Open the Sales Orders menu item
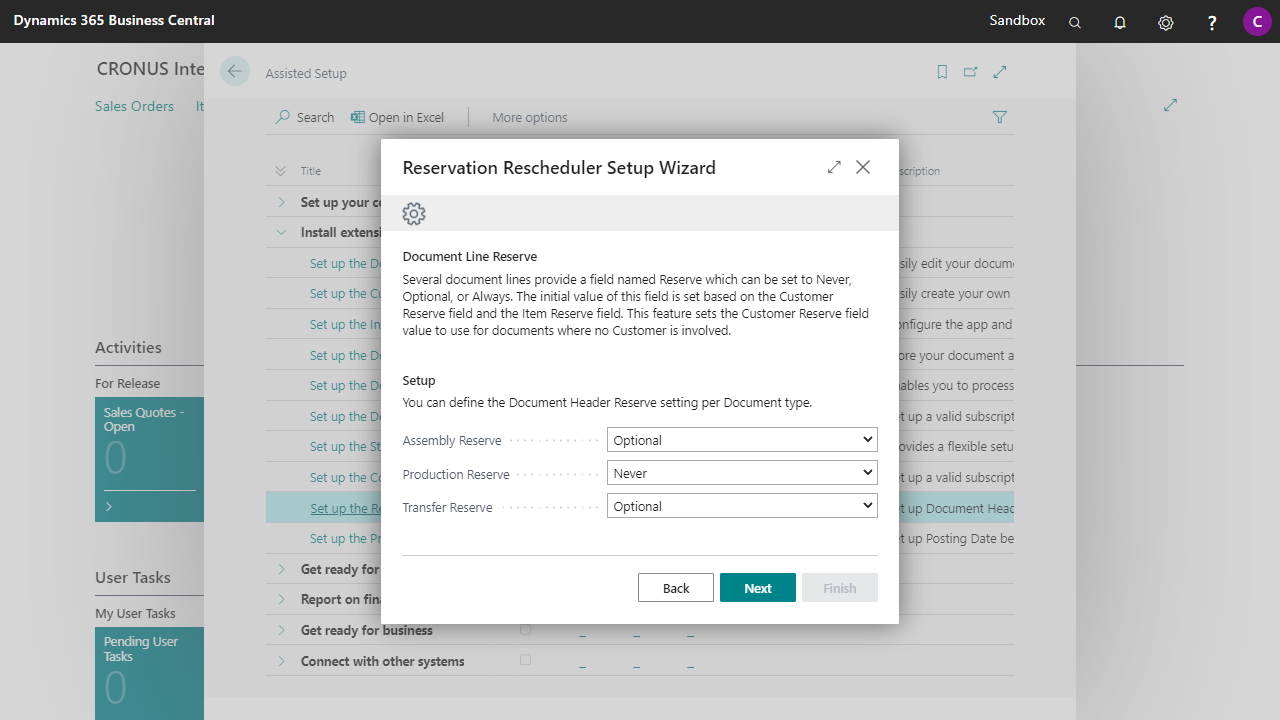1280x720 pixels. (x=134, y=106)
